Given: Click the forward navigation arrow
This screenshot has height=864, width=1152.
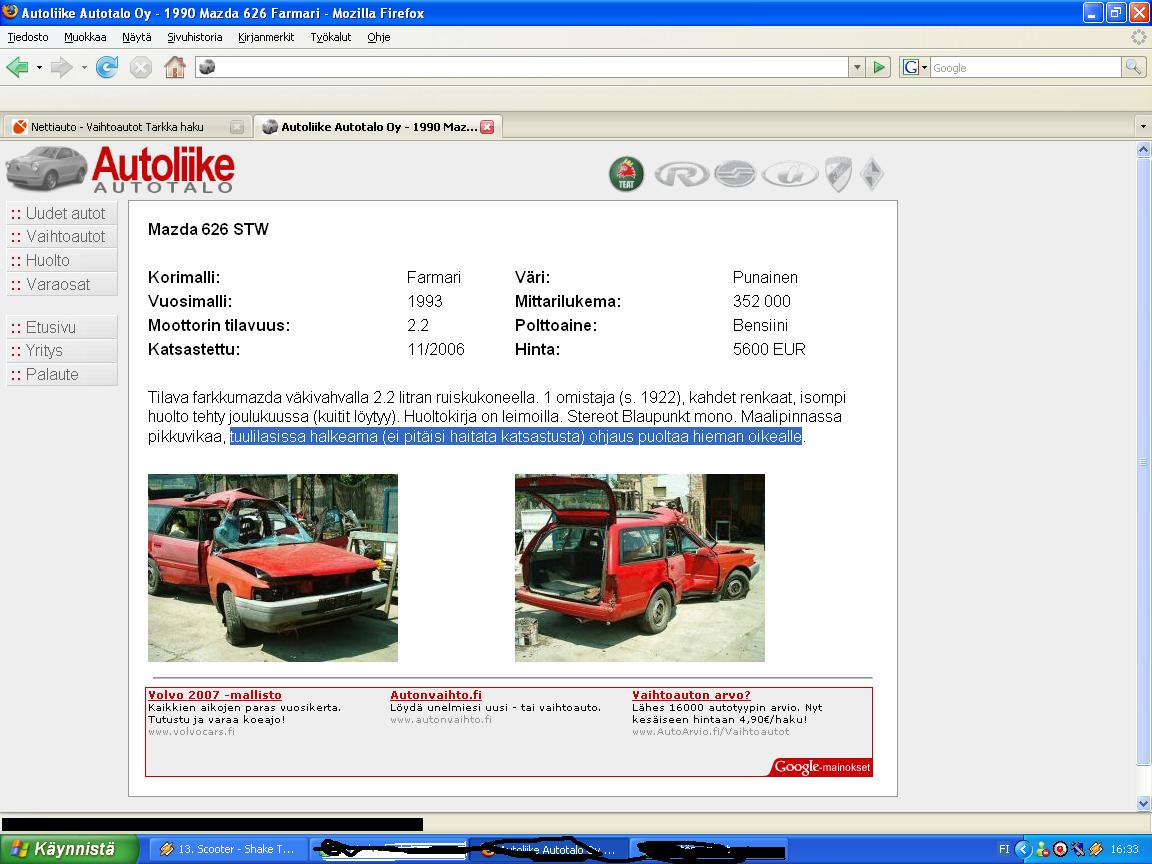Looking at the screenshot, I should point(62,67).
